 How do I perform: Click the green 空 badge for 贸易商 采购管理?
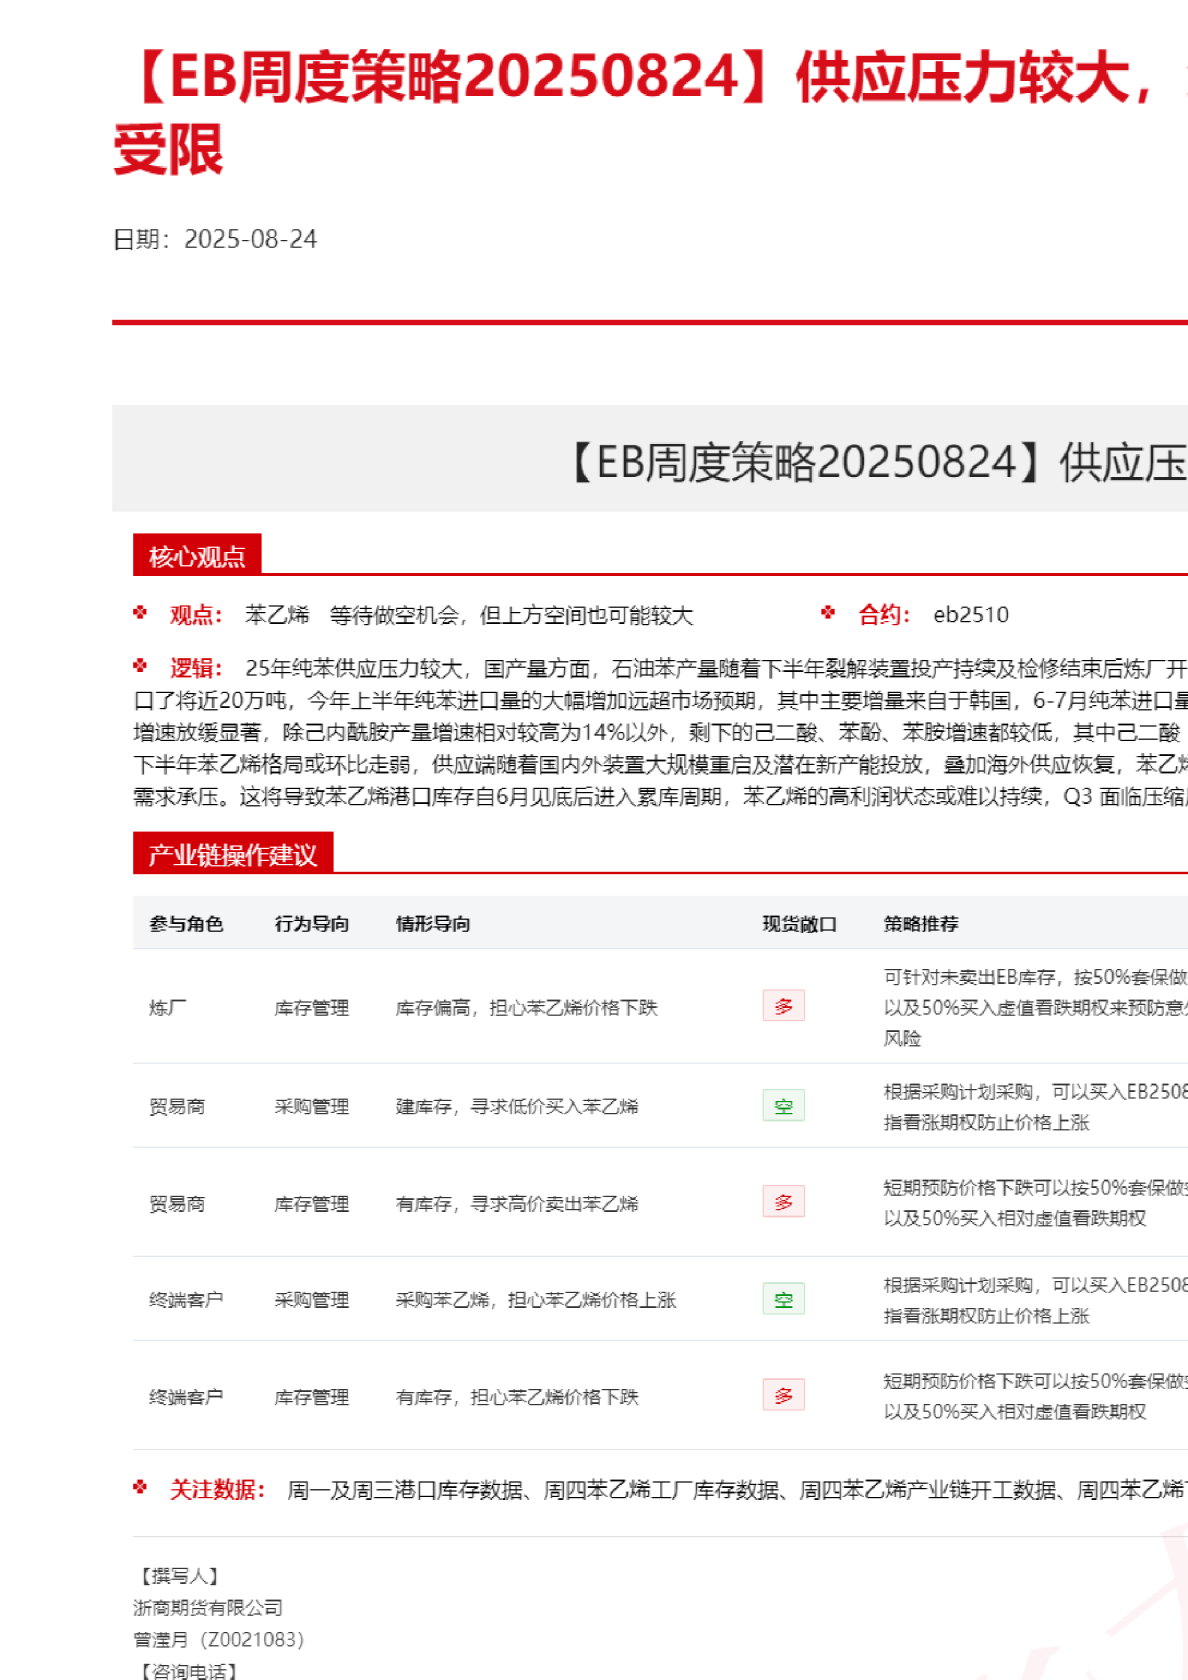point(783,1105)
